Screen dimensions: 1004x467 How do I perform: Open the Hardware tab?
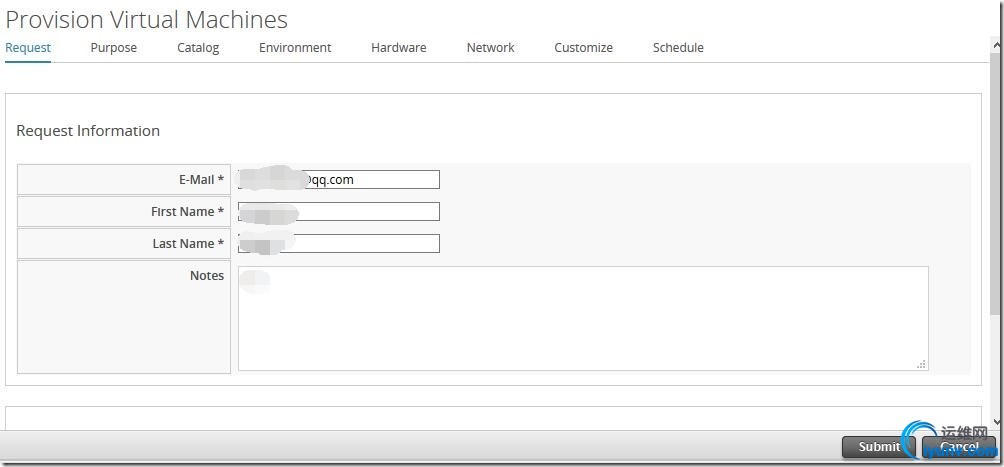click(x=398, y=47)
